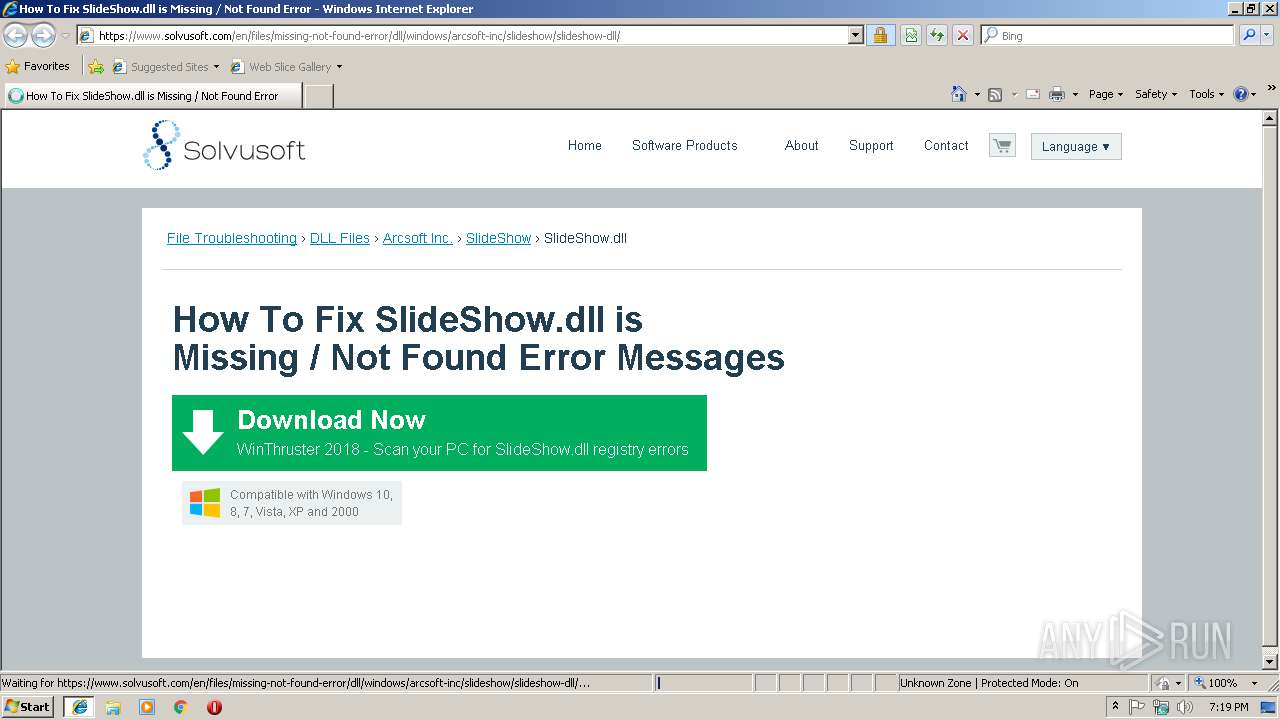This screenshot has width=1280, height=720.
Task: Expand the address bar URL dropdown
Action: 855,35
